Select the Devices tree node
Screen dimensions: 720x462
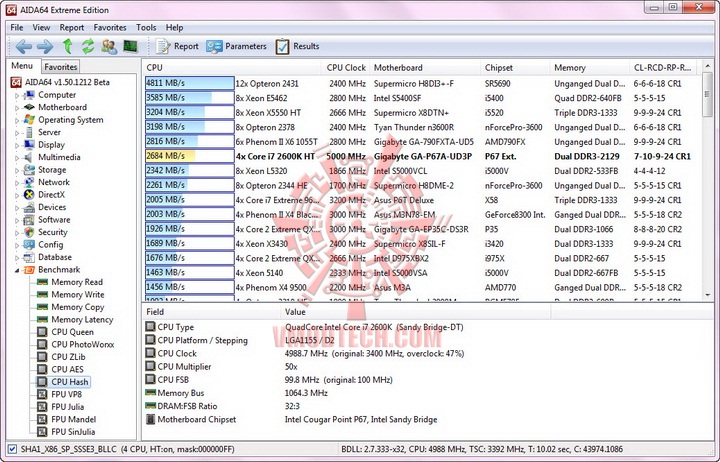pos(52,207)
